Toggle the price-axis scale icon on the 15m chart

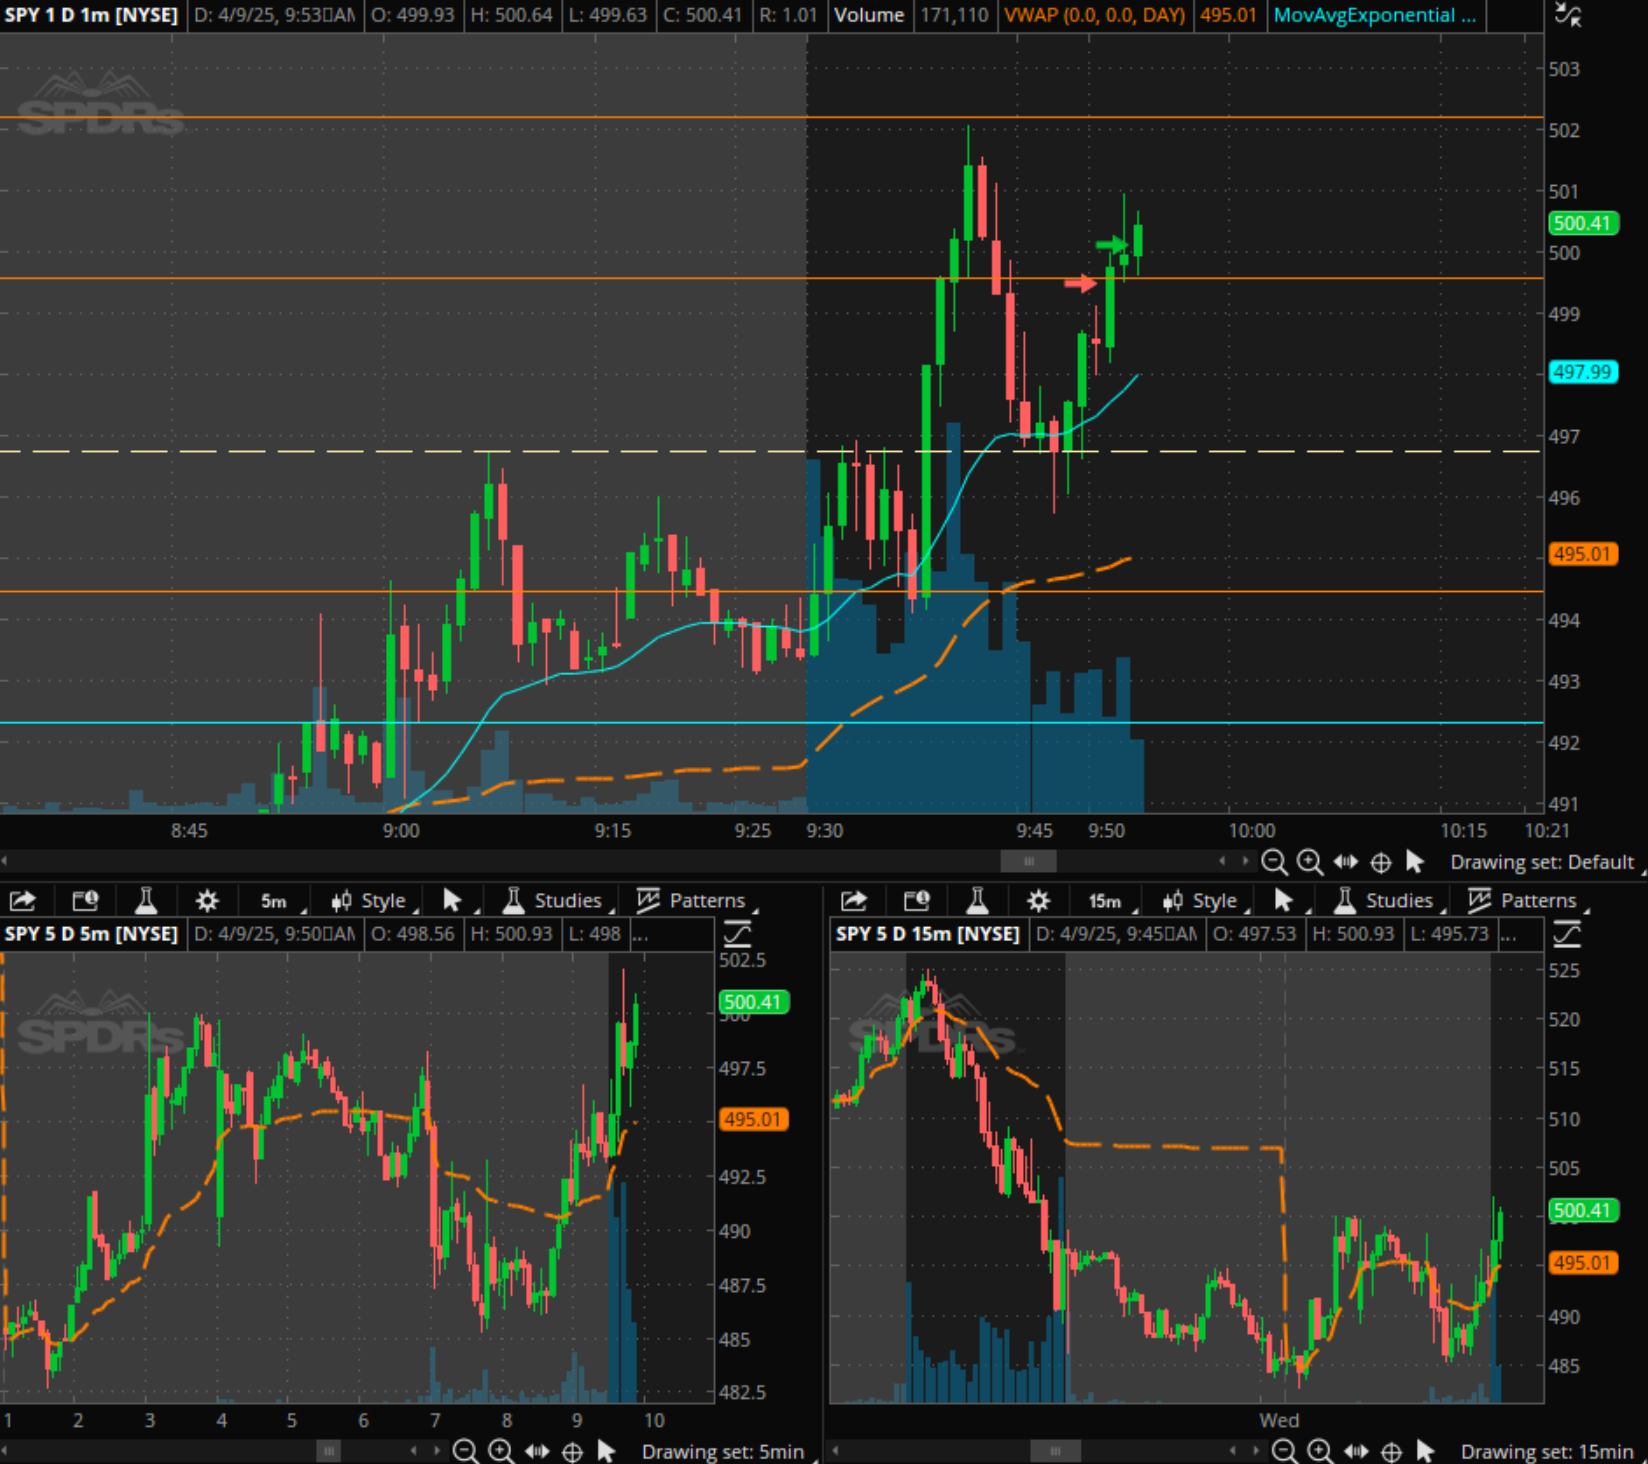point(1567,934)
